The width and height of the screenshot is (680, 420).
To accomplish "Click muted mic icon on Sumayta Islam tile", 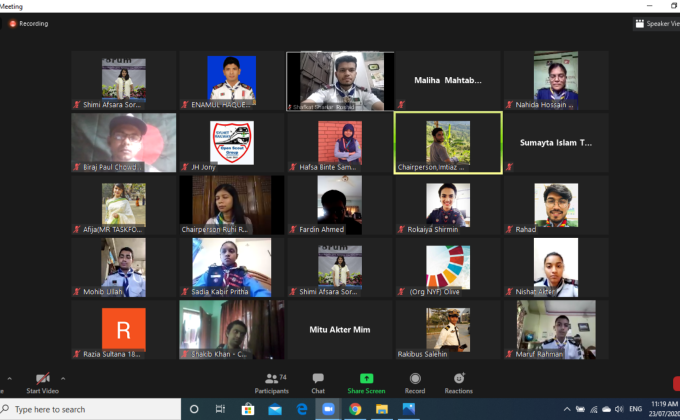I will point(509,167).
